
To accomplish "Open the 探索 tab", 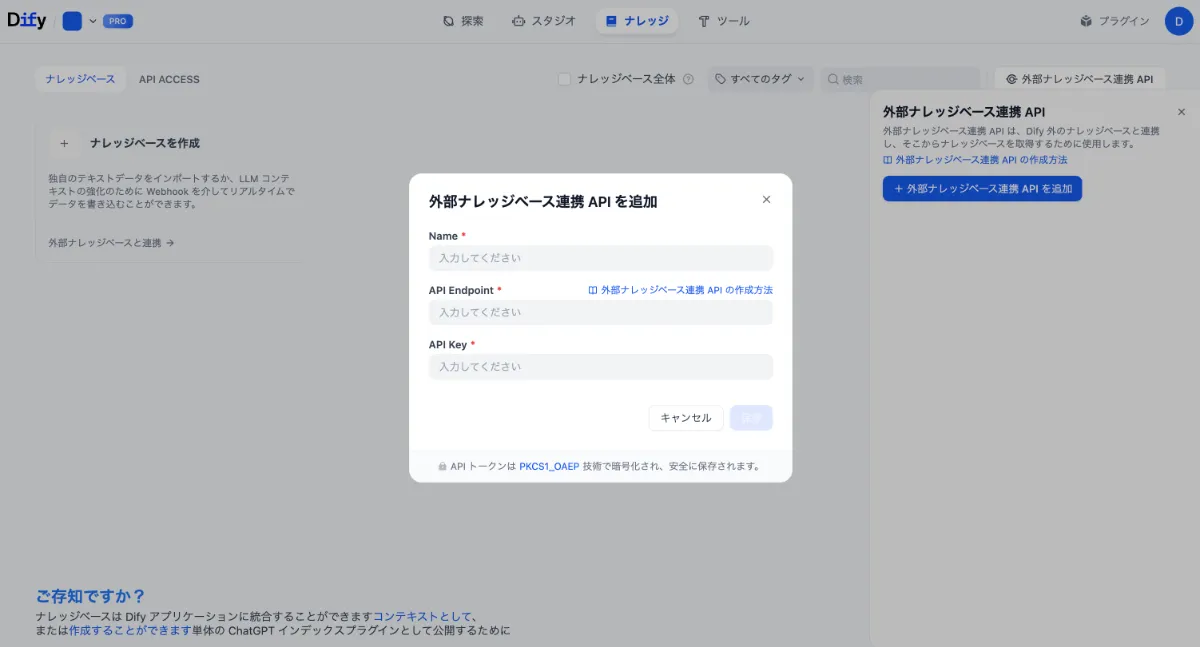I will pyautogui.click(x=463, y=21).
